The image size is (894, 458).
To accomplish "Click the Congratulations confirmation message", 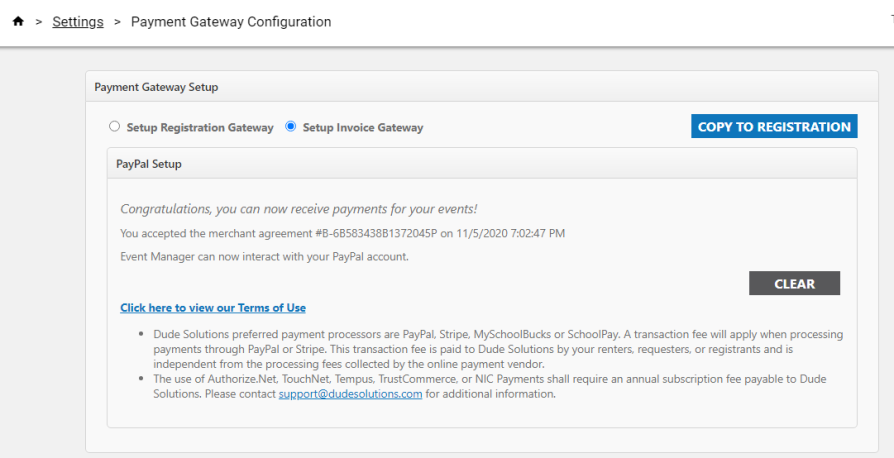I will click(x=299, y=209).
